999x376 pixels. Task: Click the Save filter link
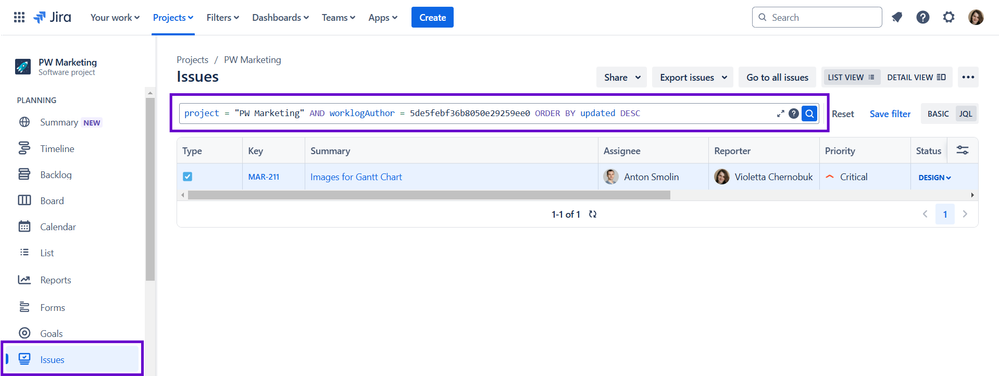(890, 114)
